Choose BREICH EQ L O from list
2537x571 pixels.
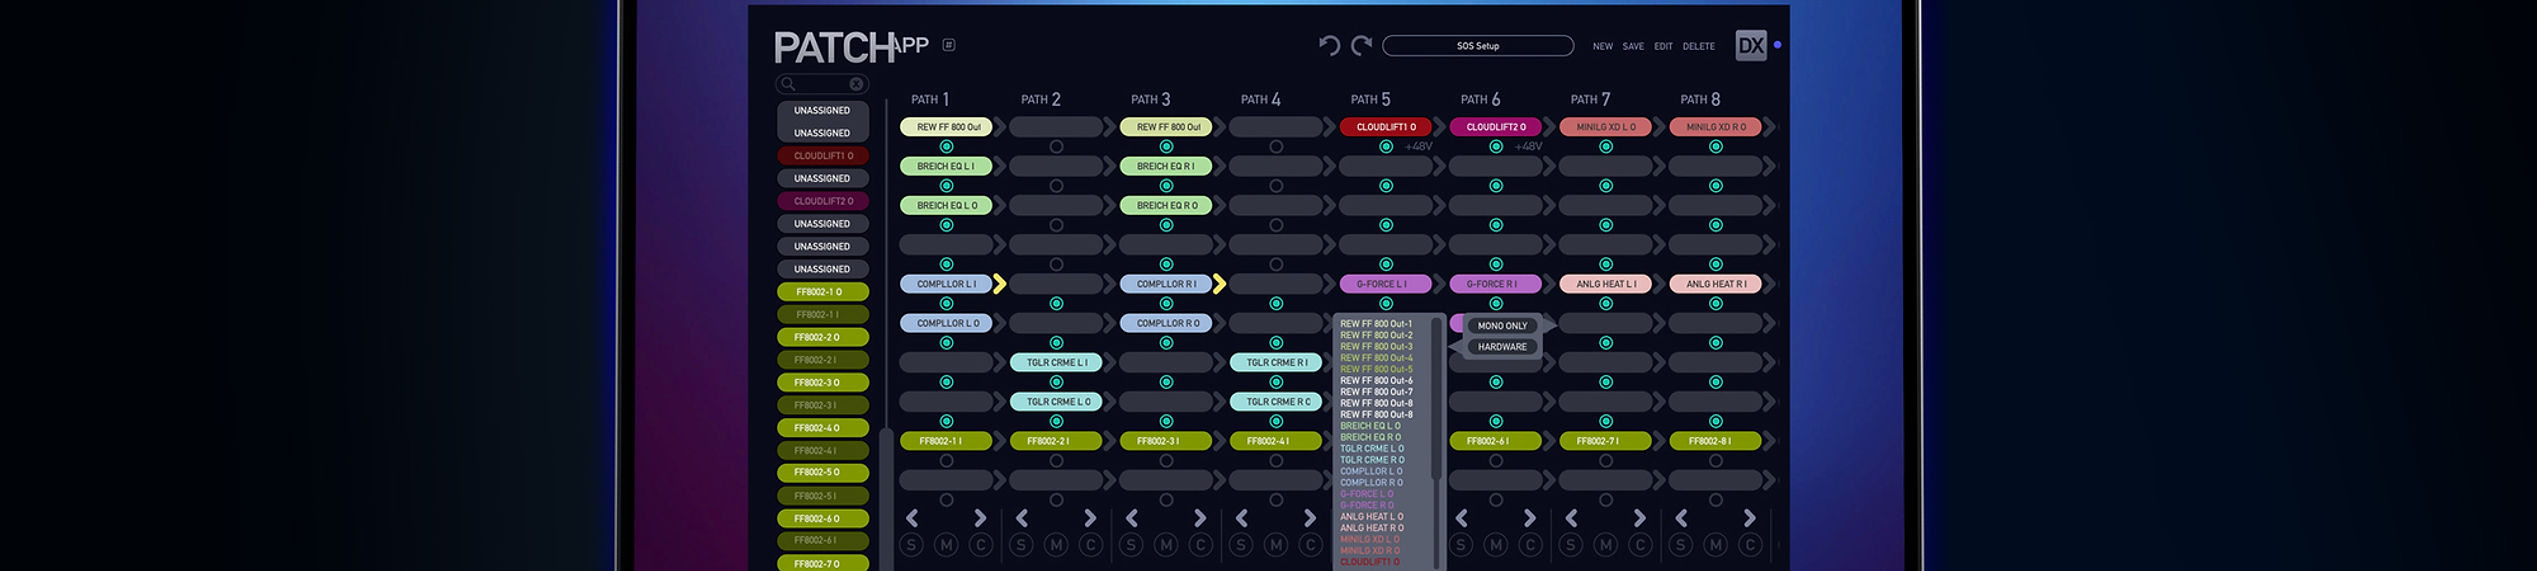[x=1370, y=426]
